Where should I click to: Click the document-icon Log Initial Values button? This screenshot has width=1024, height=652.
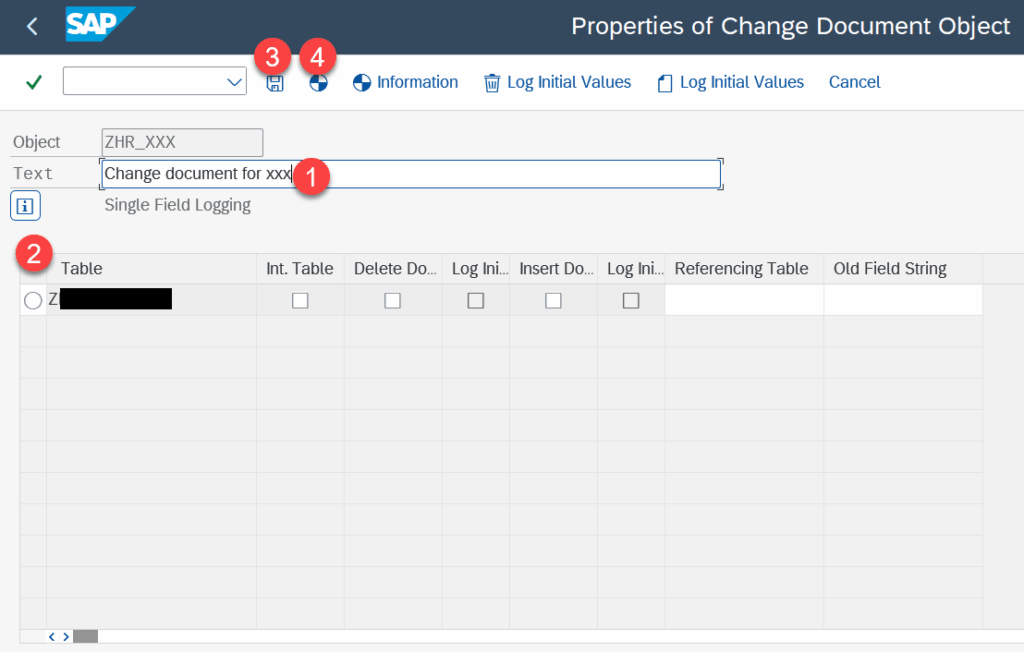click(731, 82)
